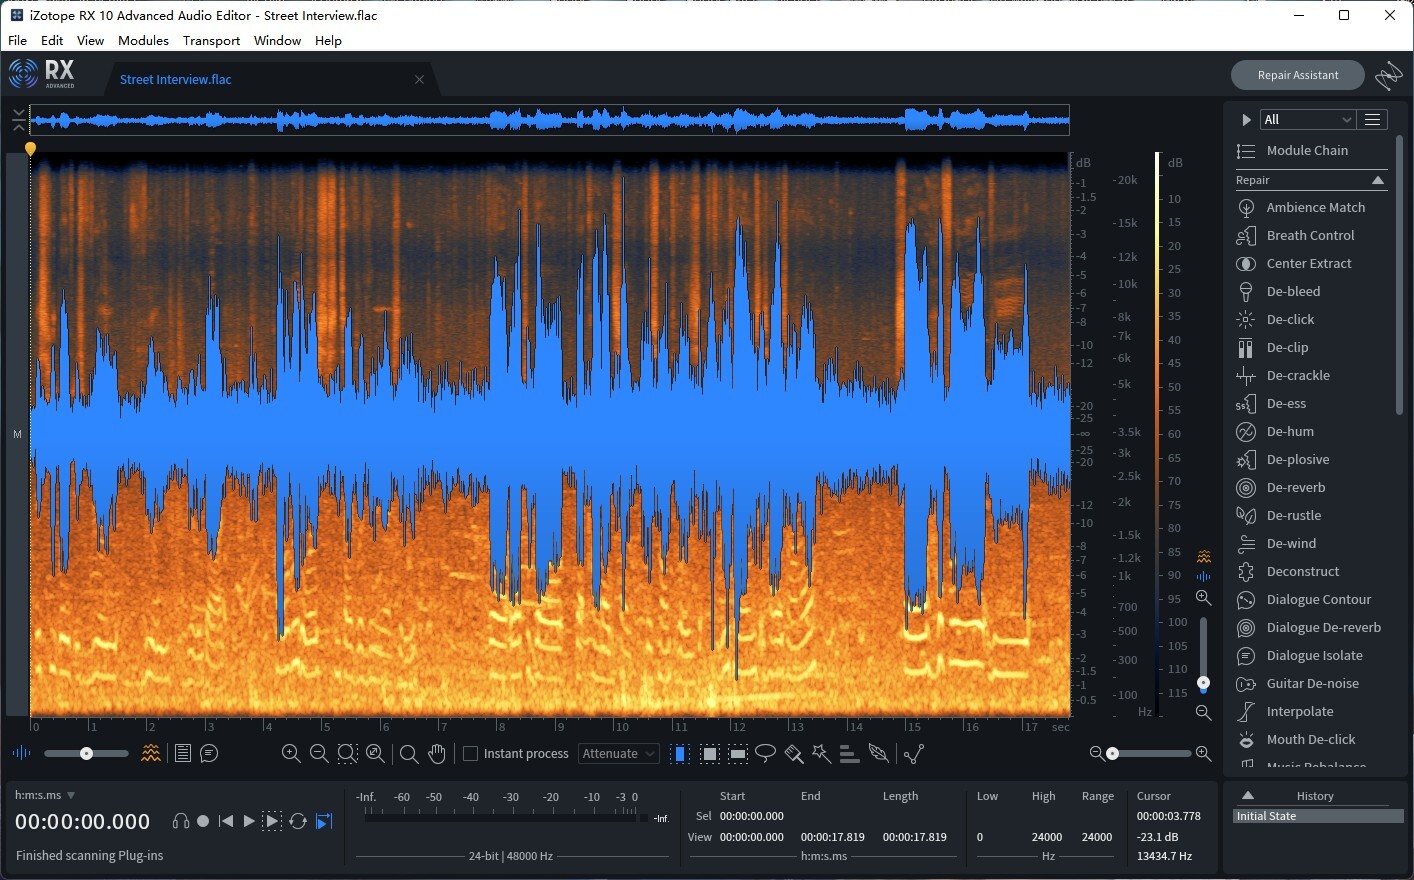The image size is (1414, 880).
Task: Play the selection only
Action: [x=272, y=821]
